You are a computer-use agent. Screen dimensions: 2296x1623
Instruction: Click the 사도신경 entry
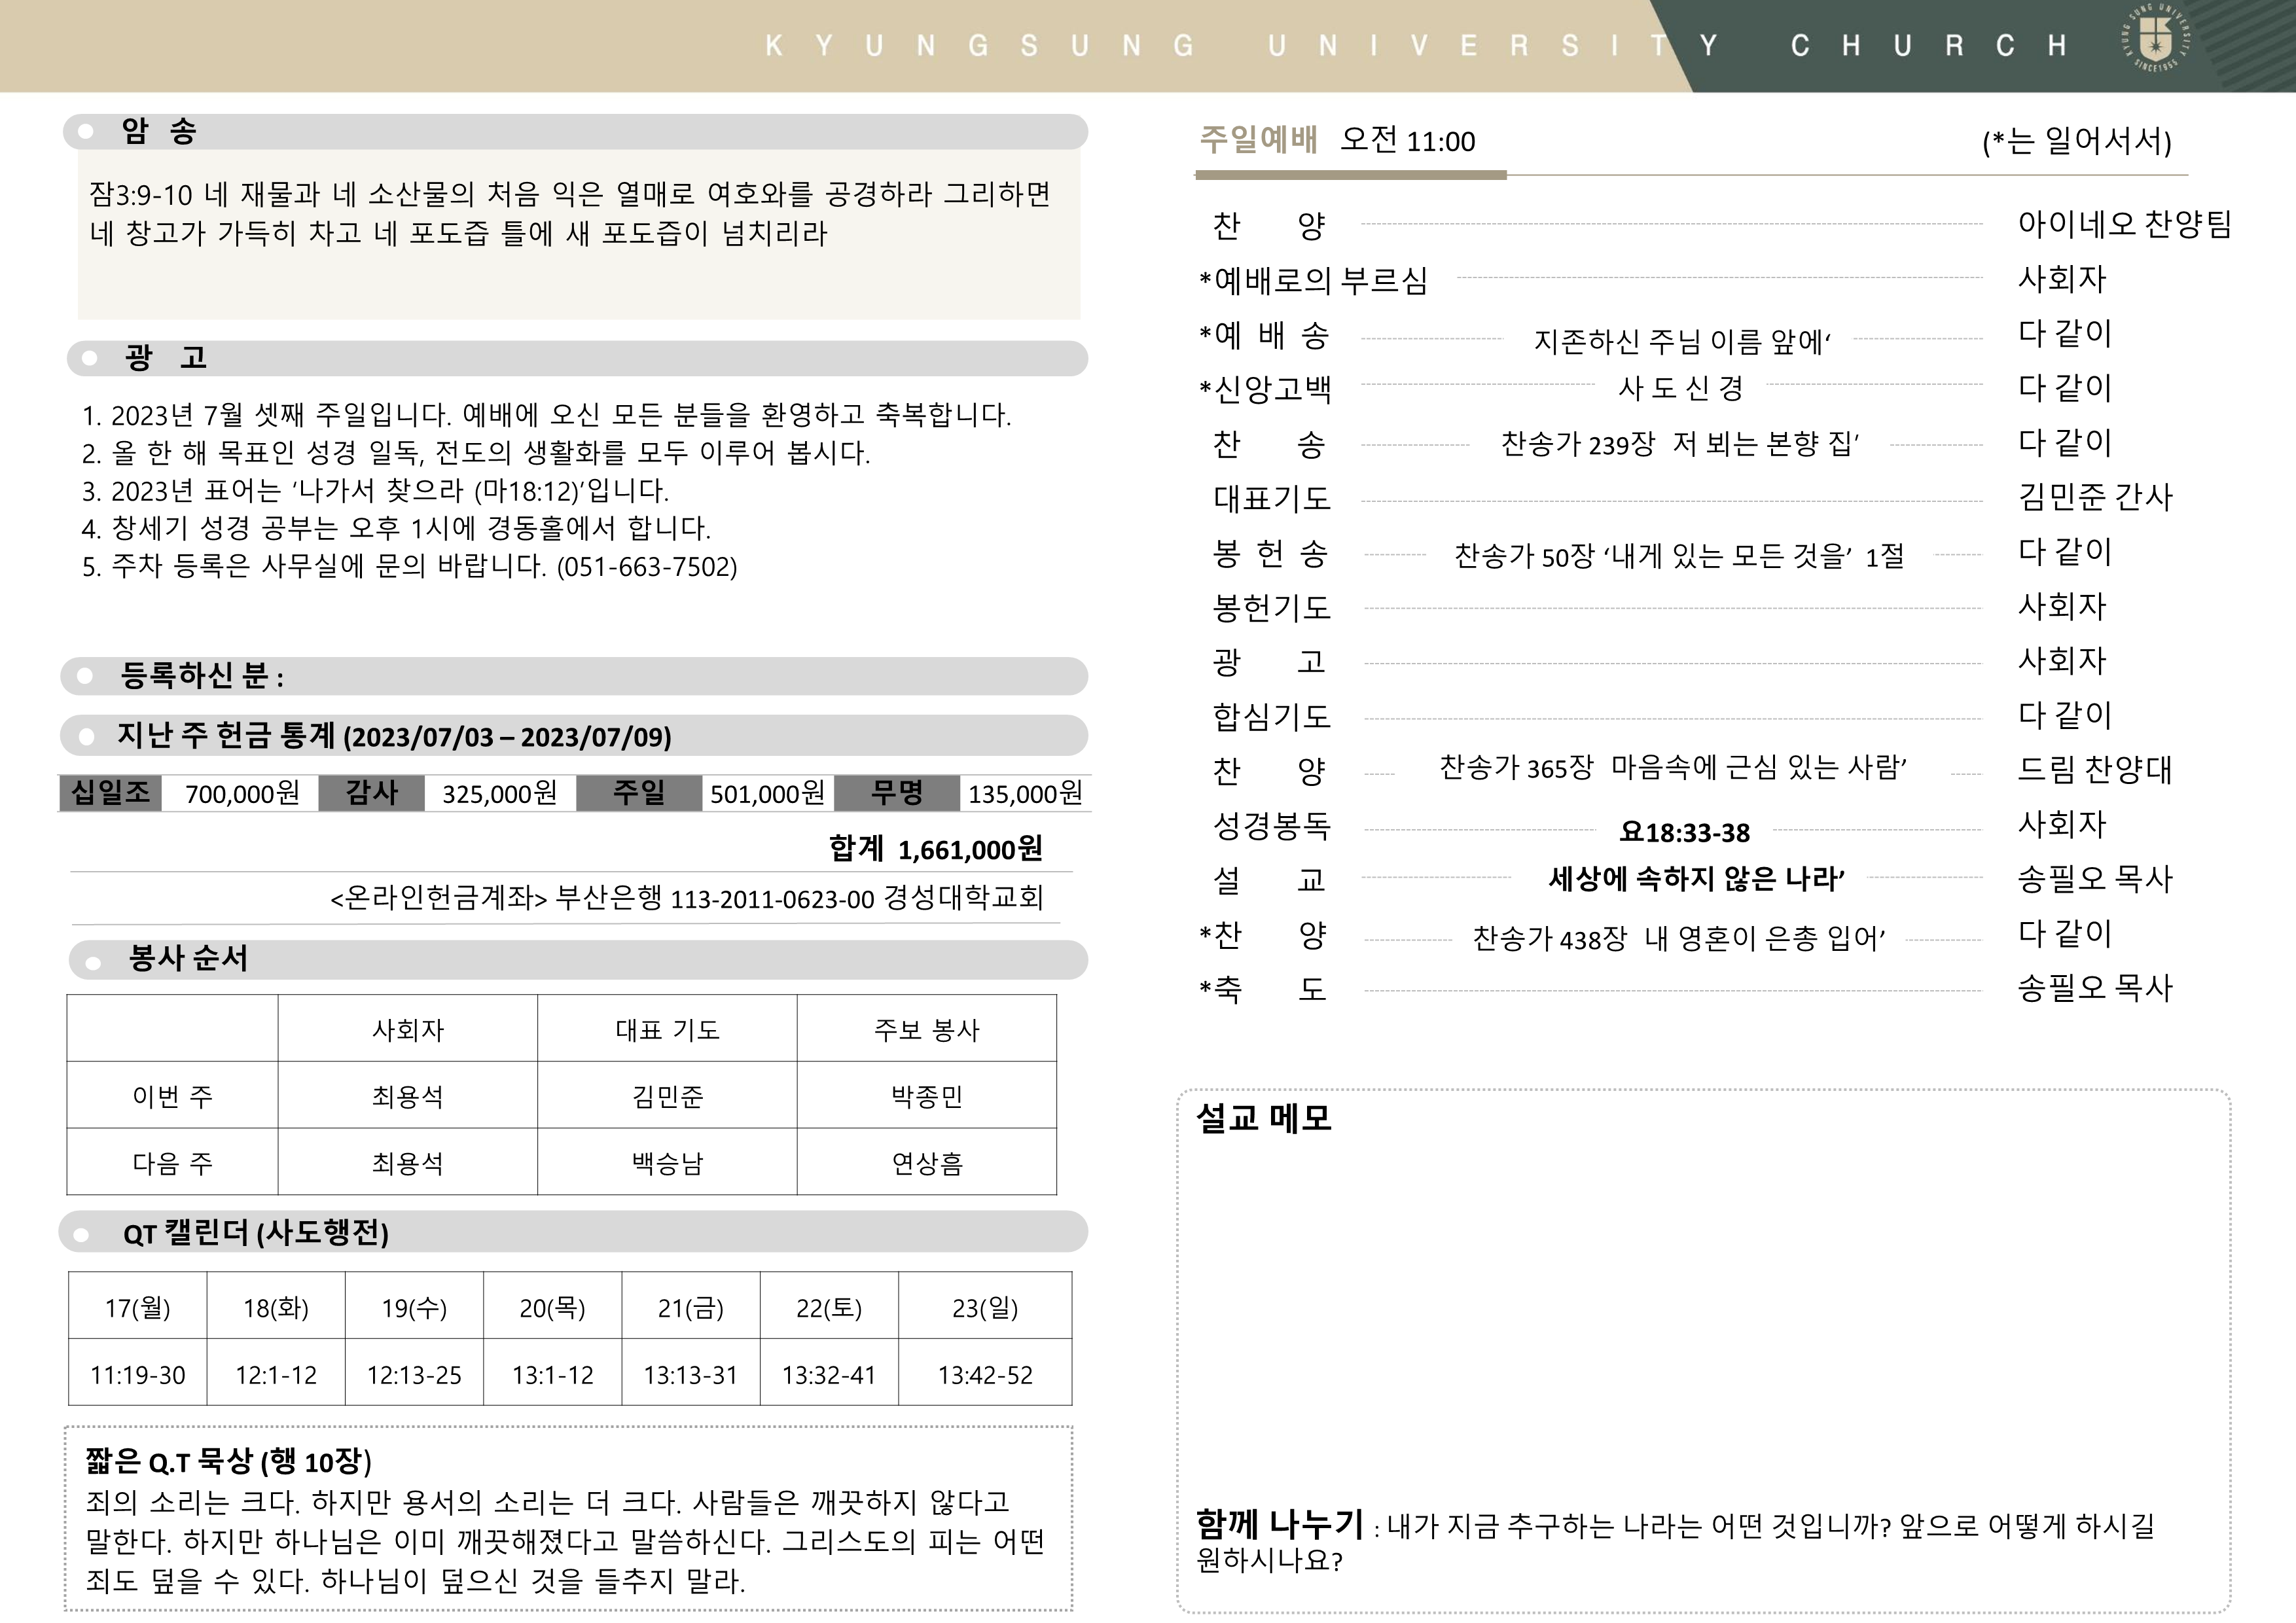click(1680, 387)
